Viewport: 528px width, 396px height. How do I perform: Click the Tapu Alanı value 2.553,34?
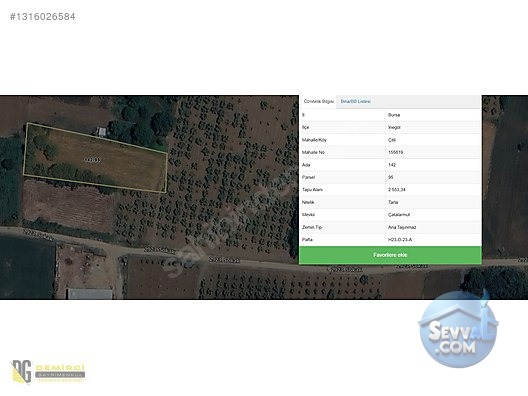[397, 190]
